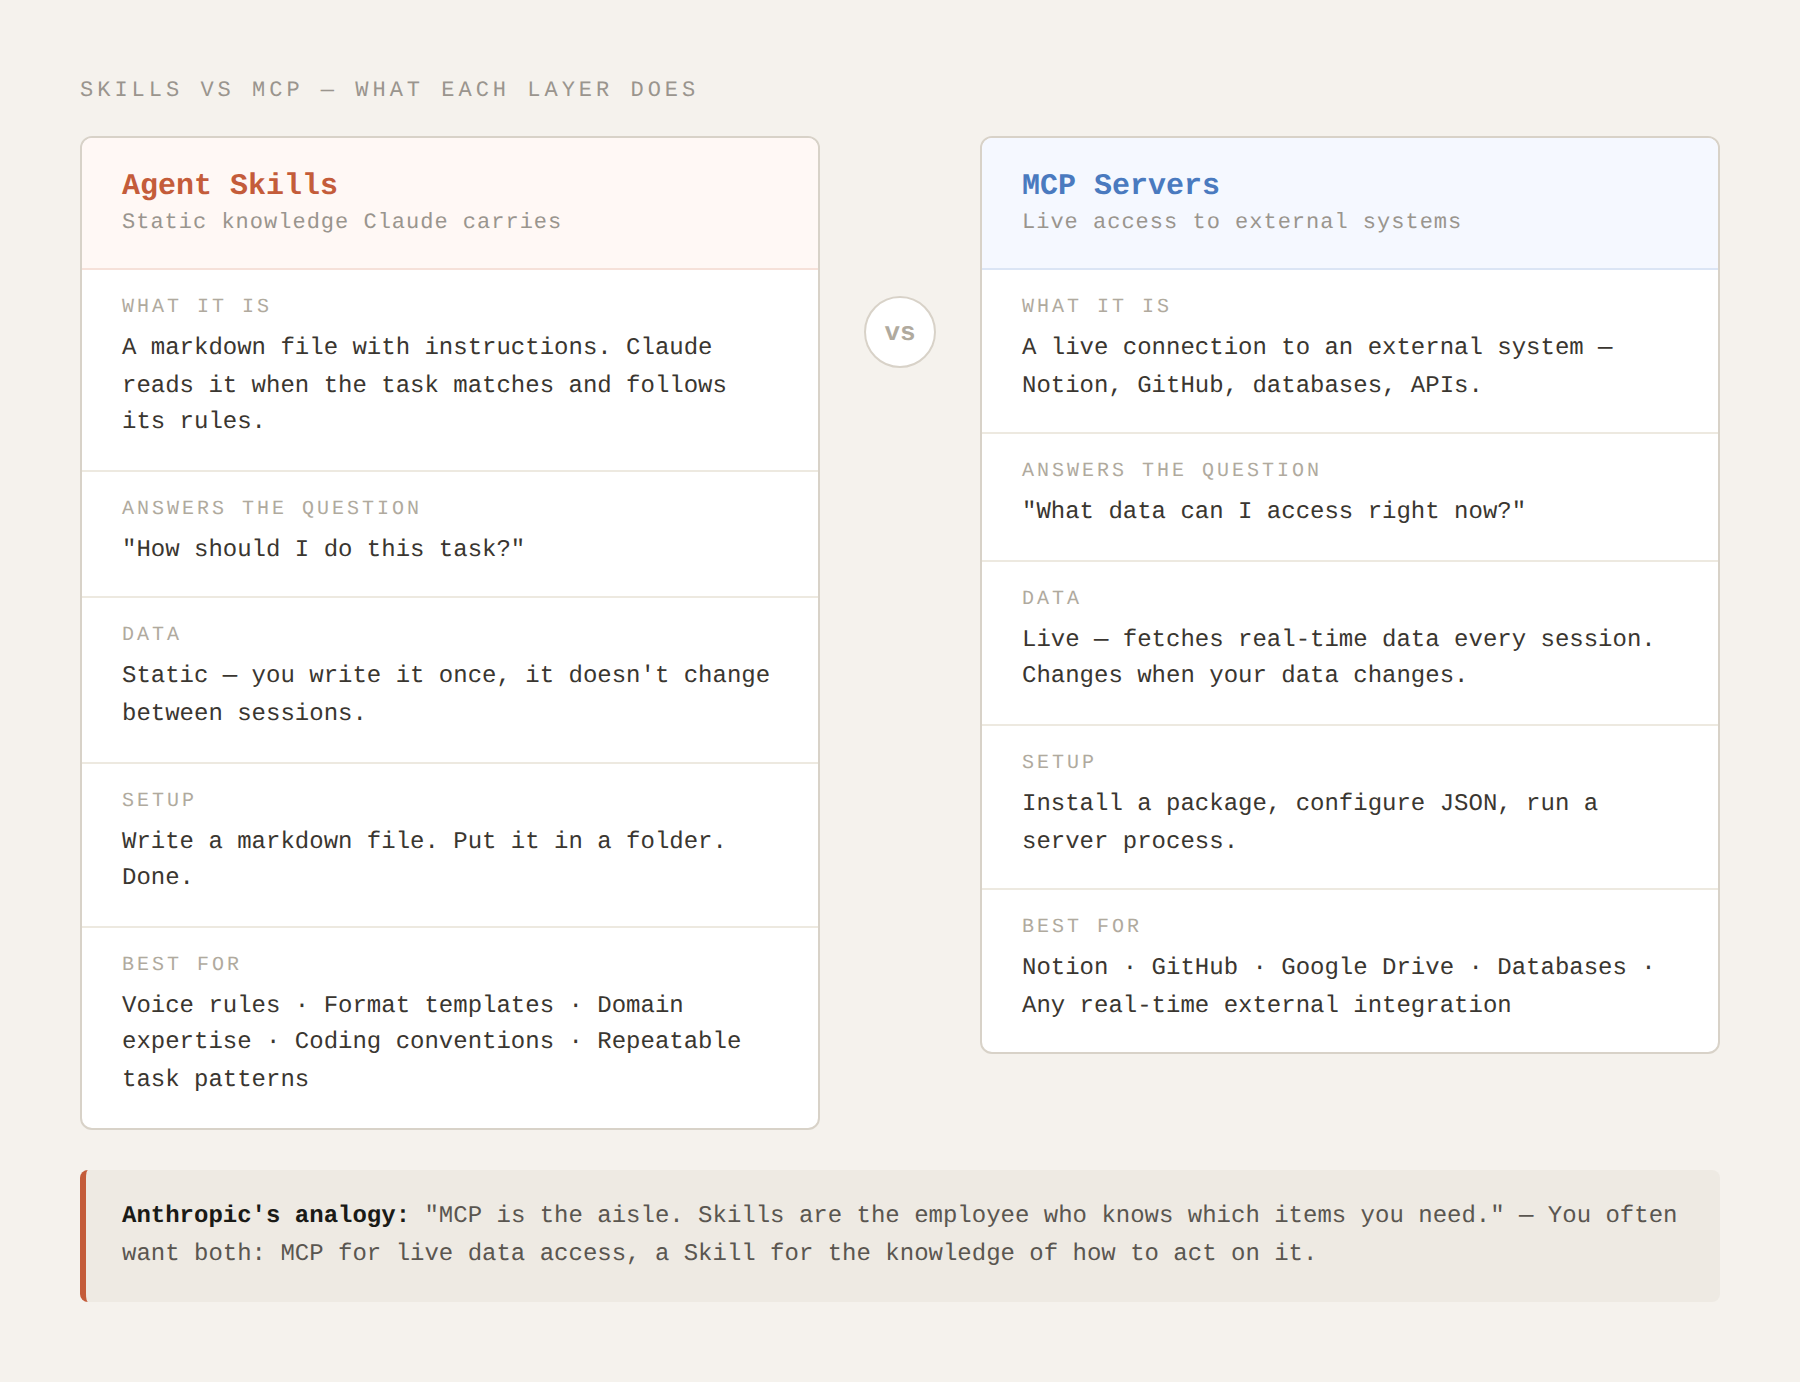
Task: Click the BEST FOR label on MCP card
Action: pos(1081,926)
